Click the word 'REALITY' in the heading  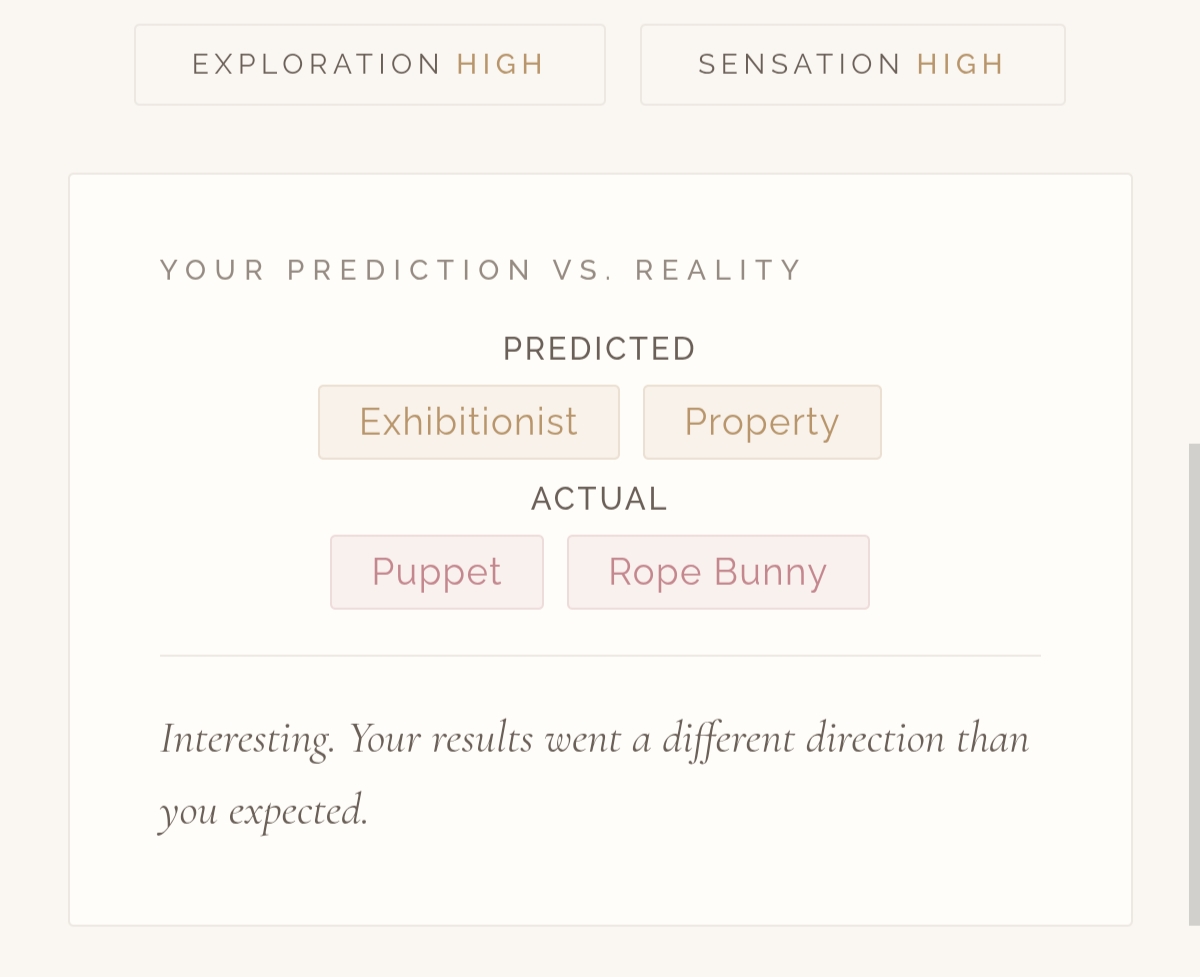(719, 270)
